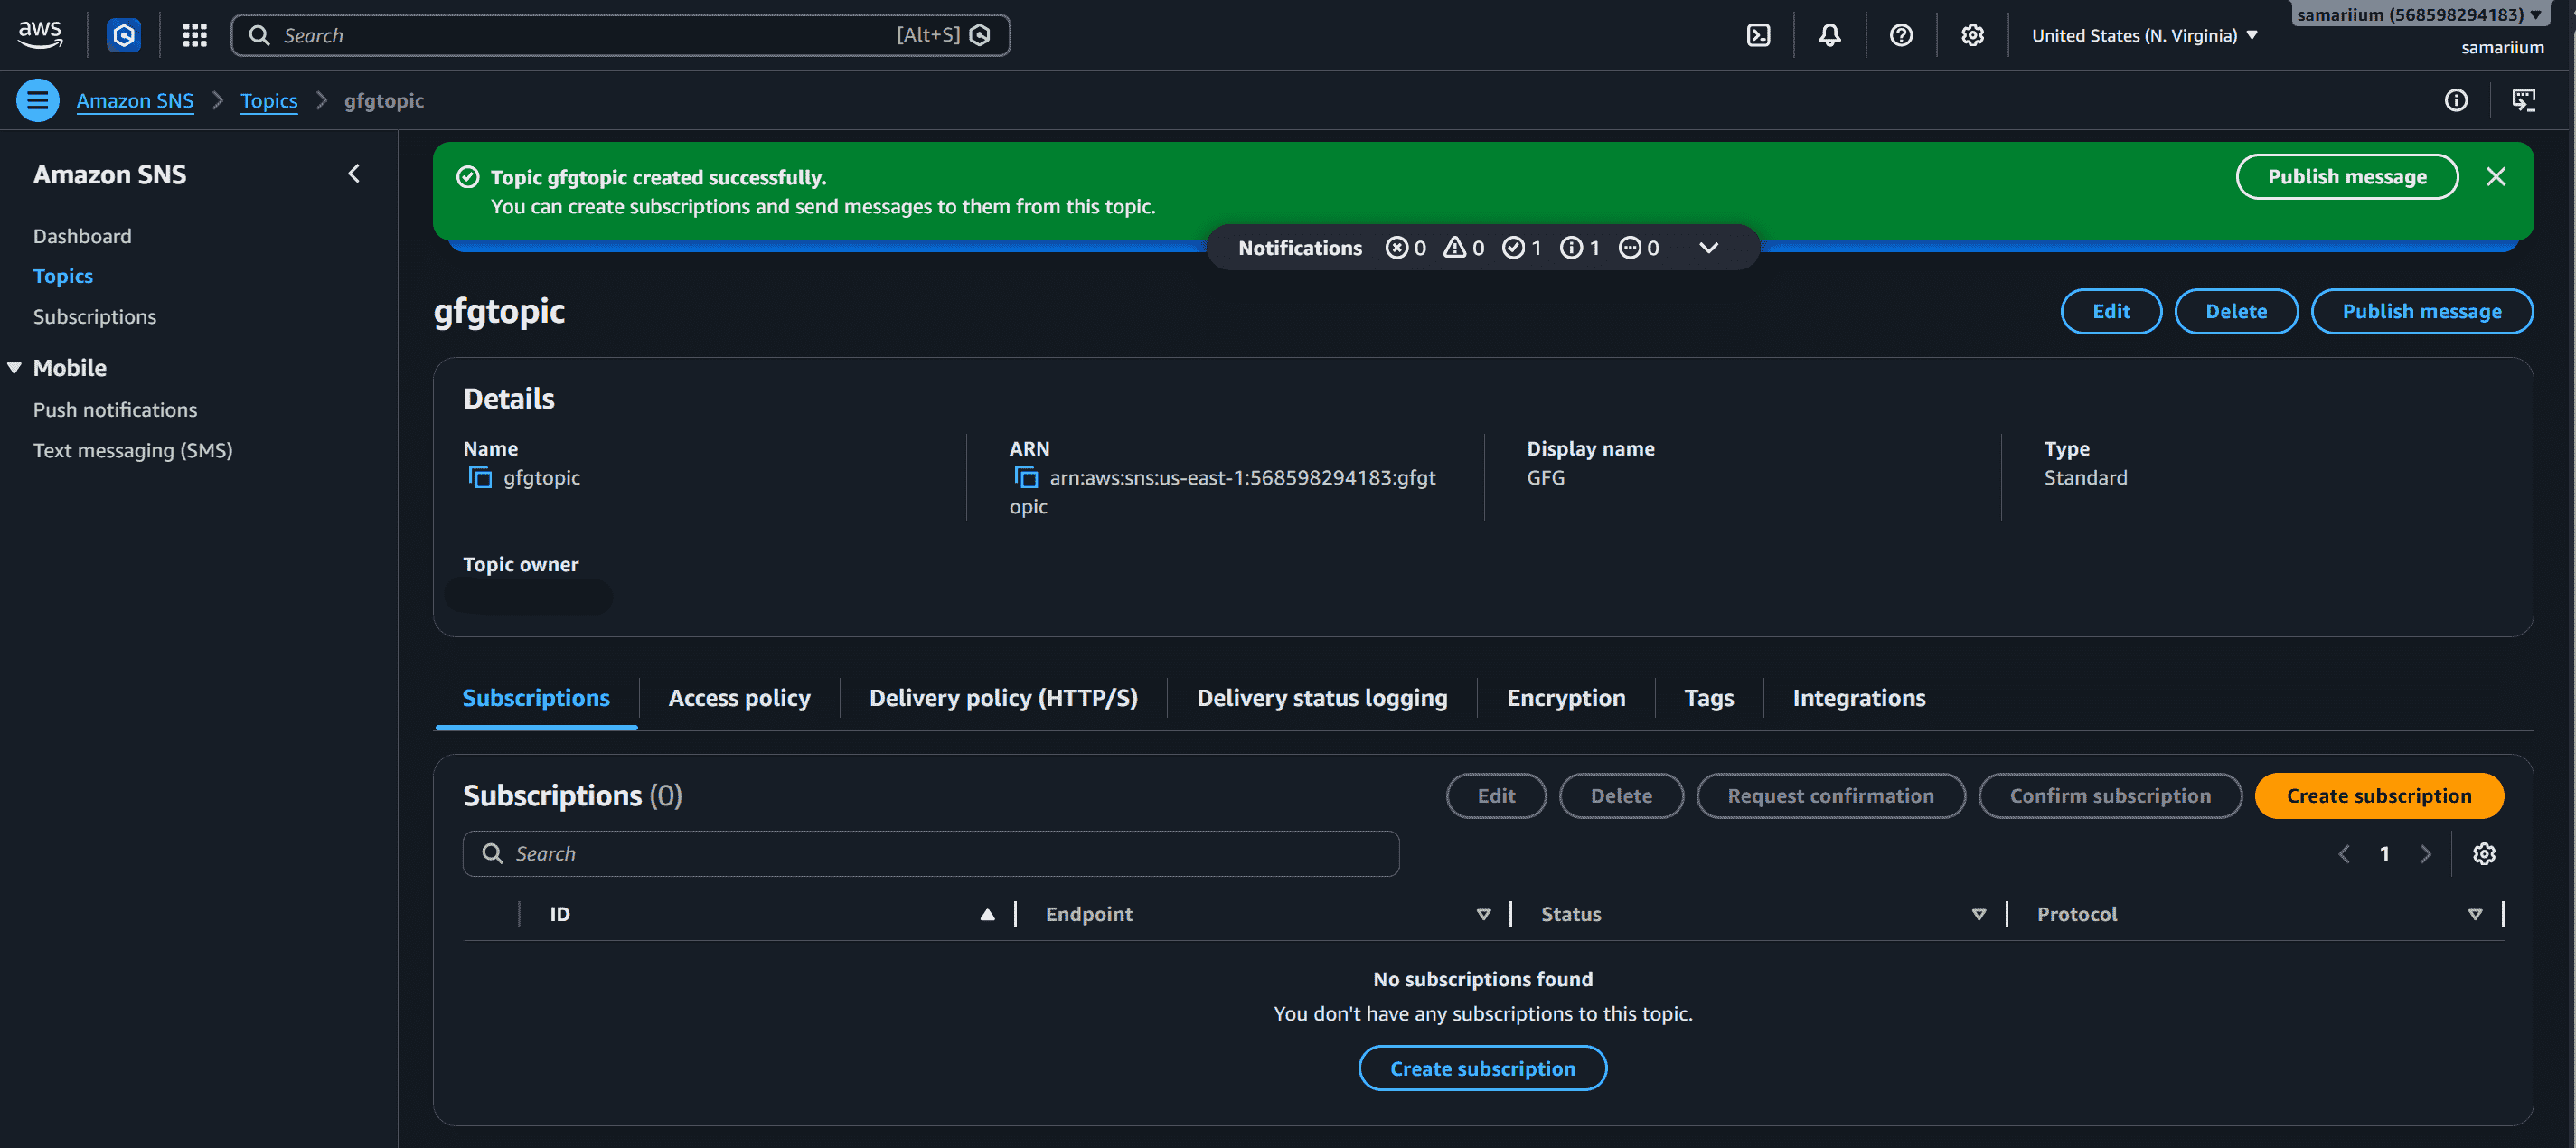Open the samariium account menu
Viewport: 2576px width, 1148px height.
(x=2419, y=14)
